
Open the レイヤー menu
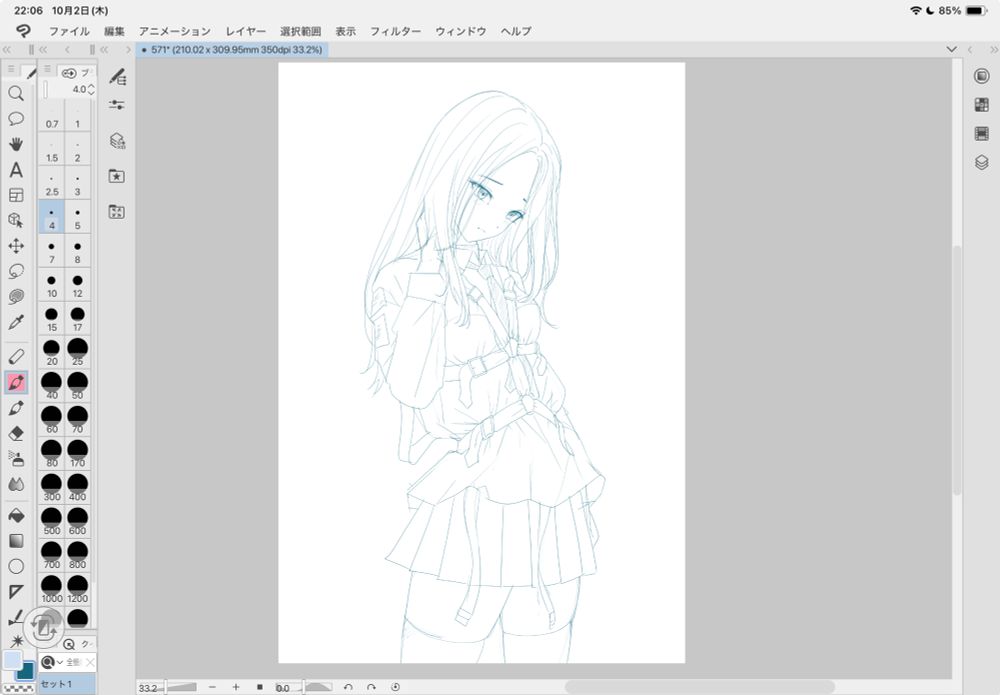point(246,31)
